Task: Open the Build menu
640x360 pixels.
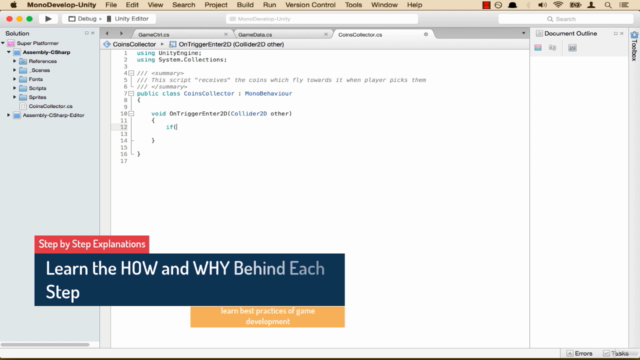Action: coord(245,5)
